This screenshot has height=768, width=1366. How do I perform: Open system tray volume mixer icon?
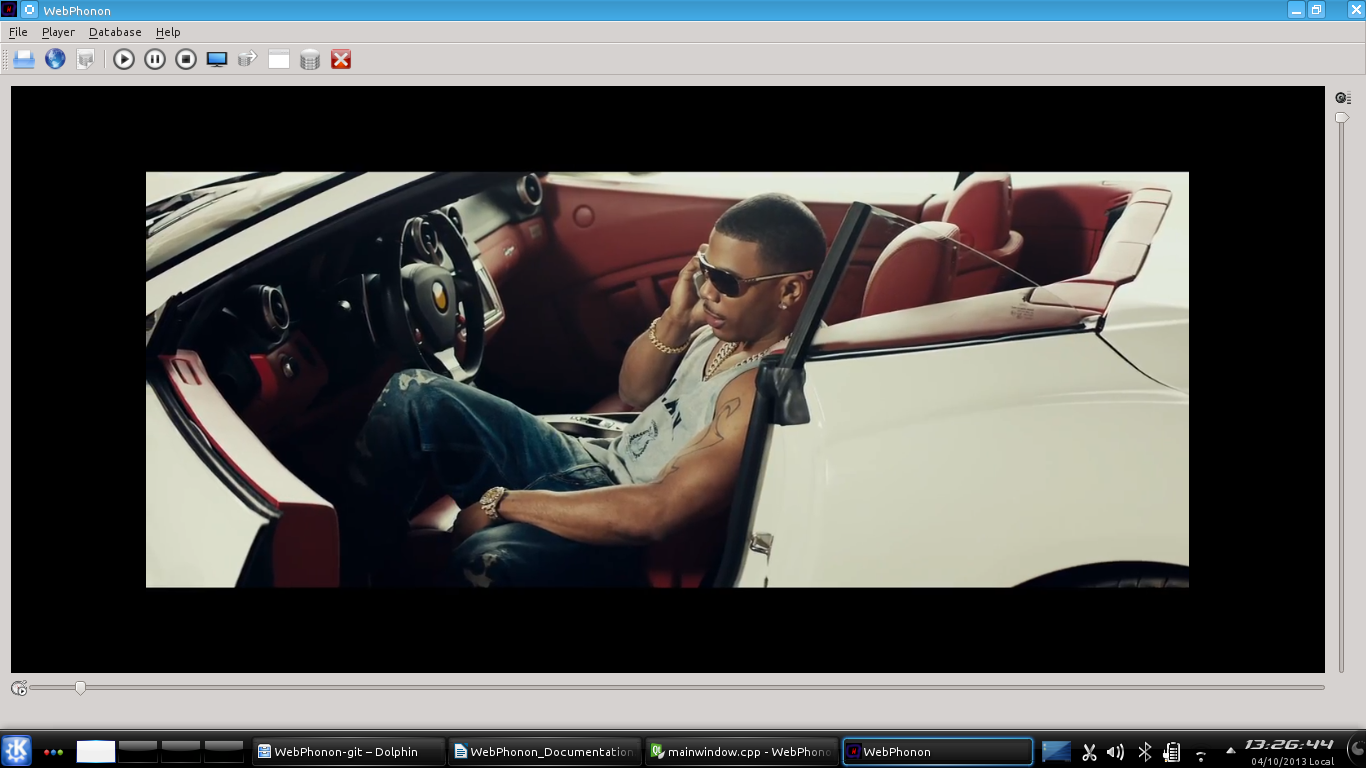point(1116,752)
